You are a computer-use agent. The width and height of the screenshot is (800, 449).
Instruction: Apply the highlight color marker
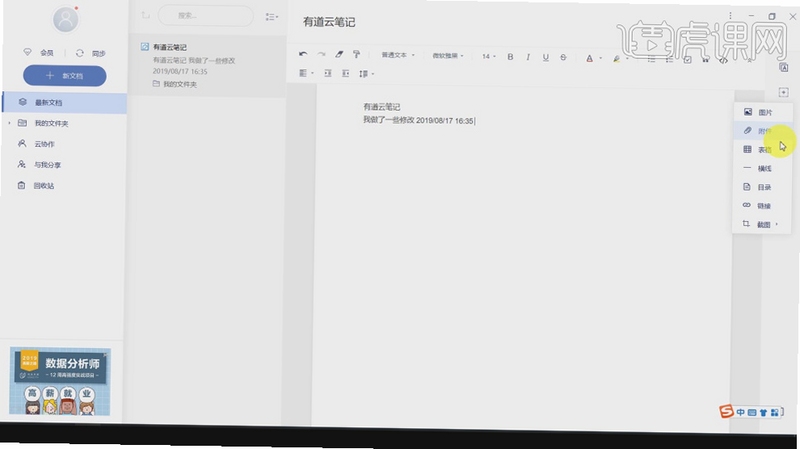(616, 59)
